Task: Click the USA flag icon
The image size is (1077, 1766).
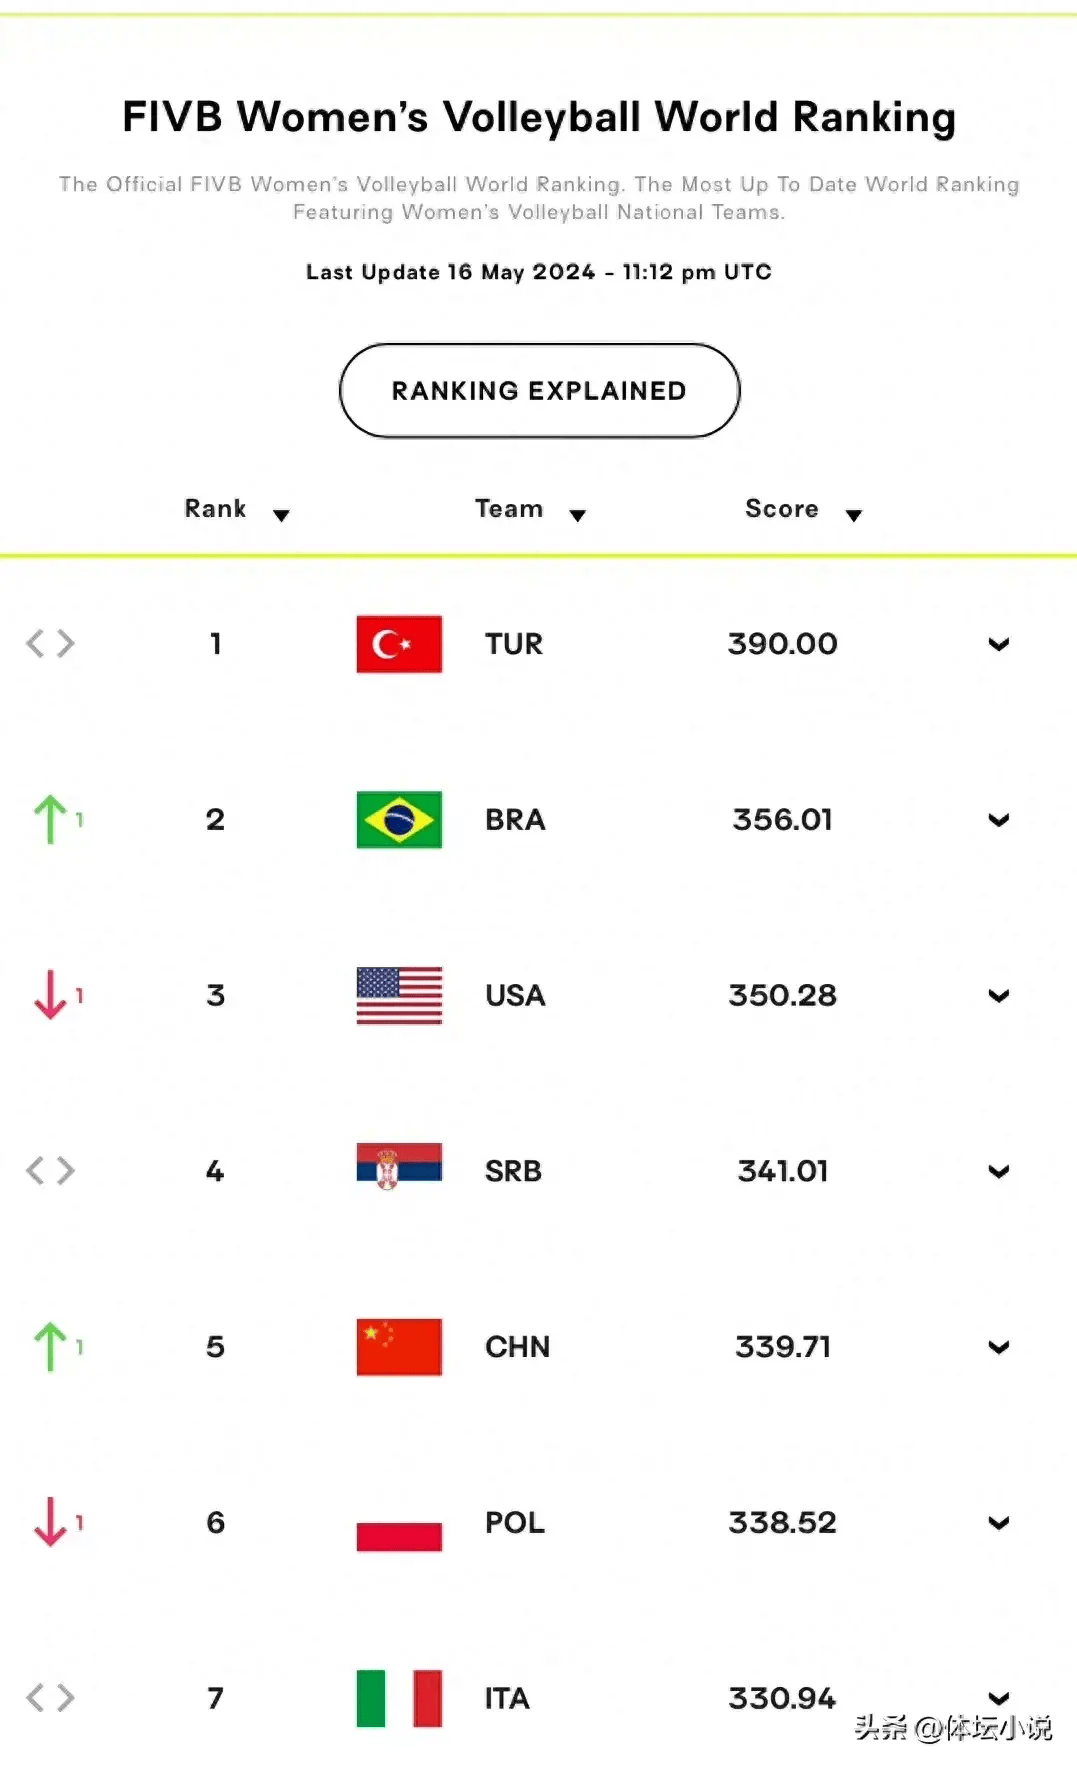Action: point(399,996)
